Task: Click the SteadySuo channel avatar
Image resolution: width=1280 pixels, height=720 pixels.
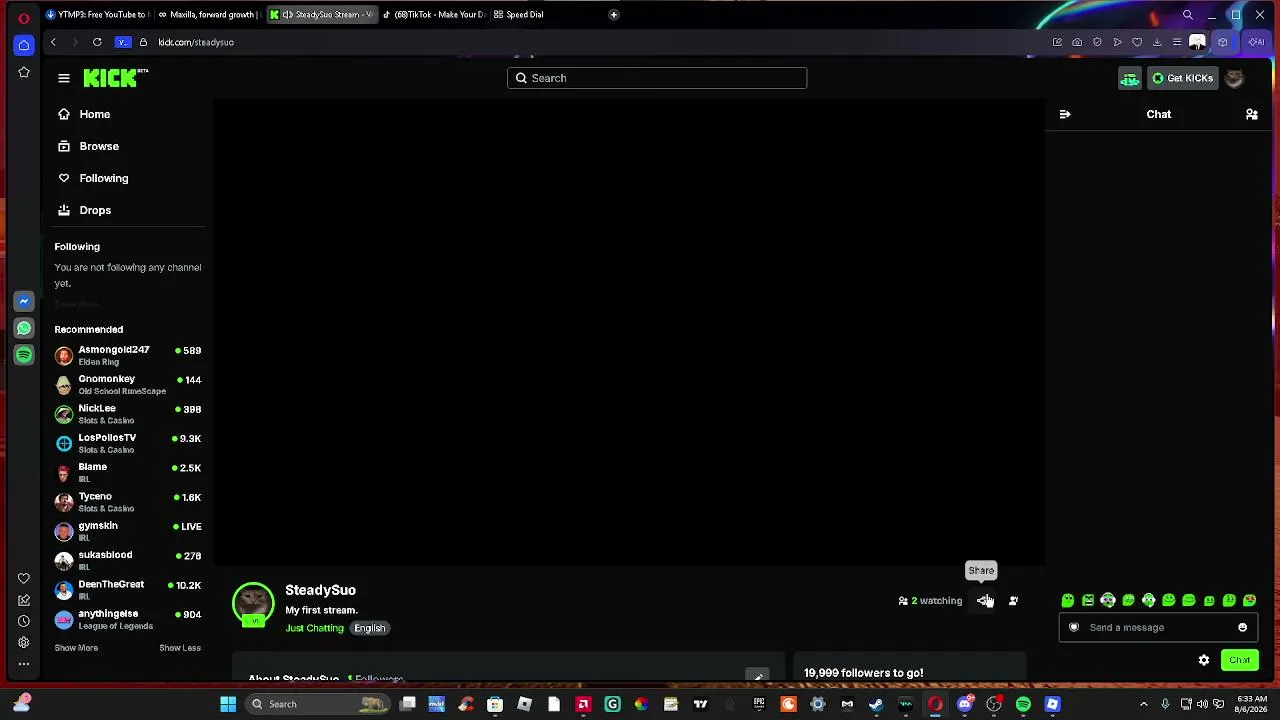Action: pyautogui.click(x=253, y=603)
